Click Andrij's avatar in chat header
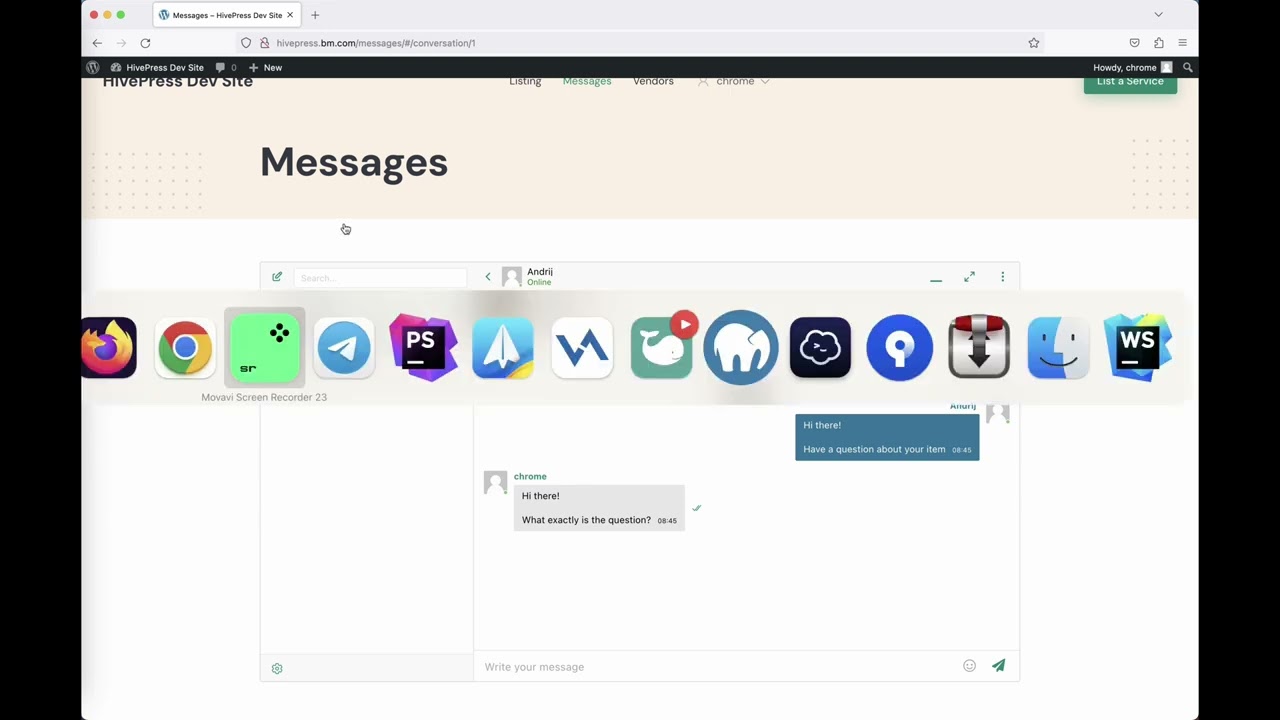Screen dimensions: 1280x720 [x=512, y=277]
